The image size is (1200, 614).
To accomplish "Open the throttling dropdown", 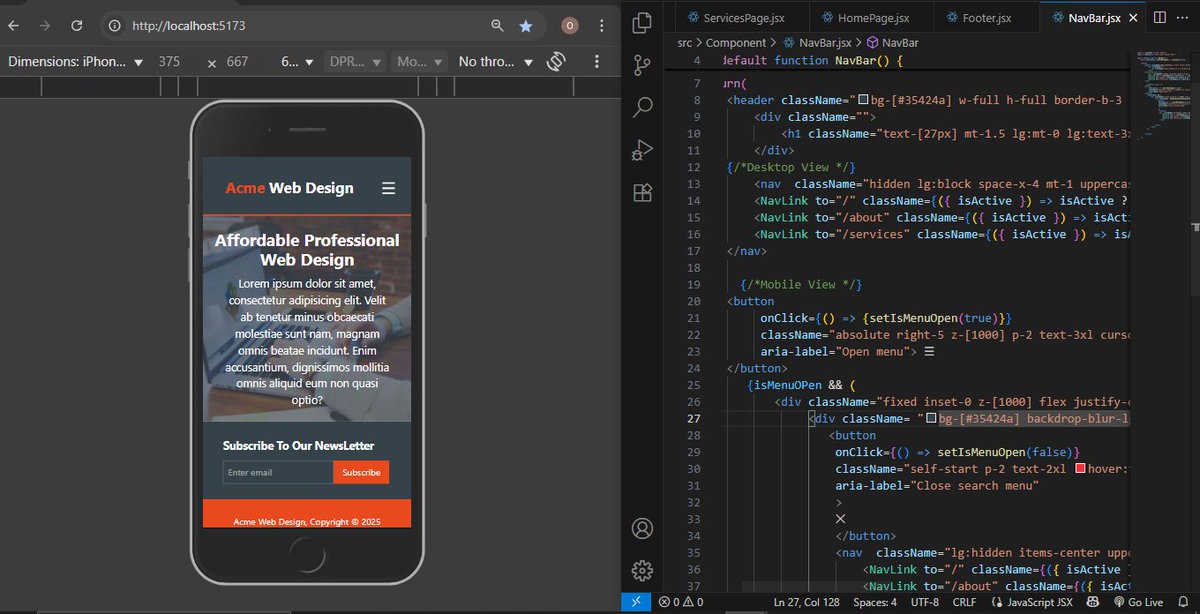I will (496, 62).
